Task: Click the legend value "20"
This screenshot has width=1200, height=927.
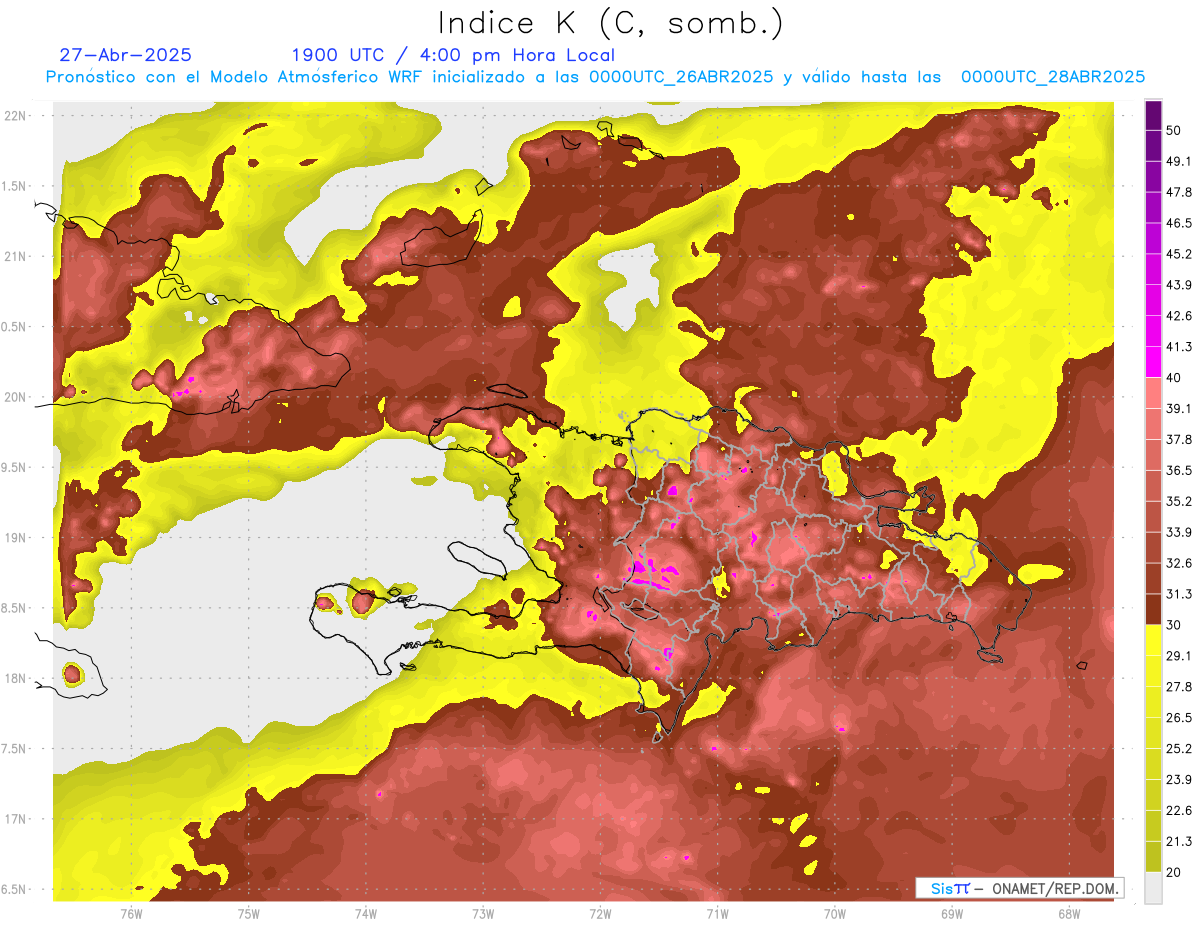Action: tap(1174, 872)
